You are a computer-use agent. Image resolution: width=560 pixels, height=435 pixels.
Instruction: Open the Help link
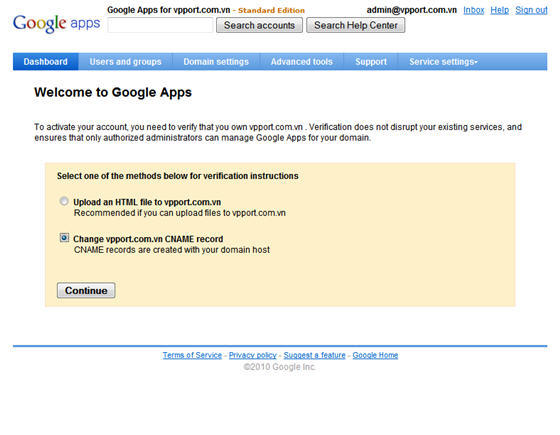pos(499,10)
